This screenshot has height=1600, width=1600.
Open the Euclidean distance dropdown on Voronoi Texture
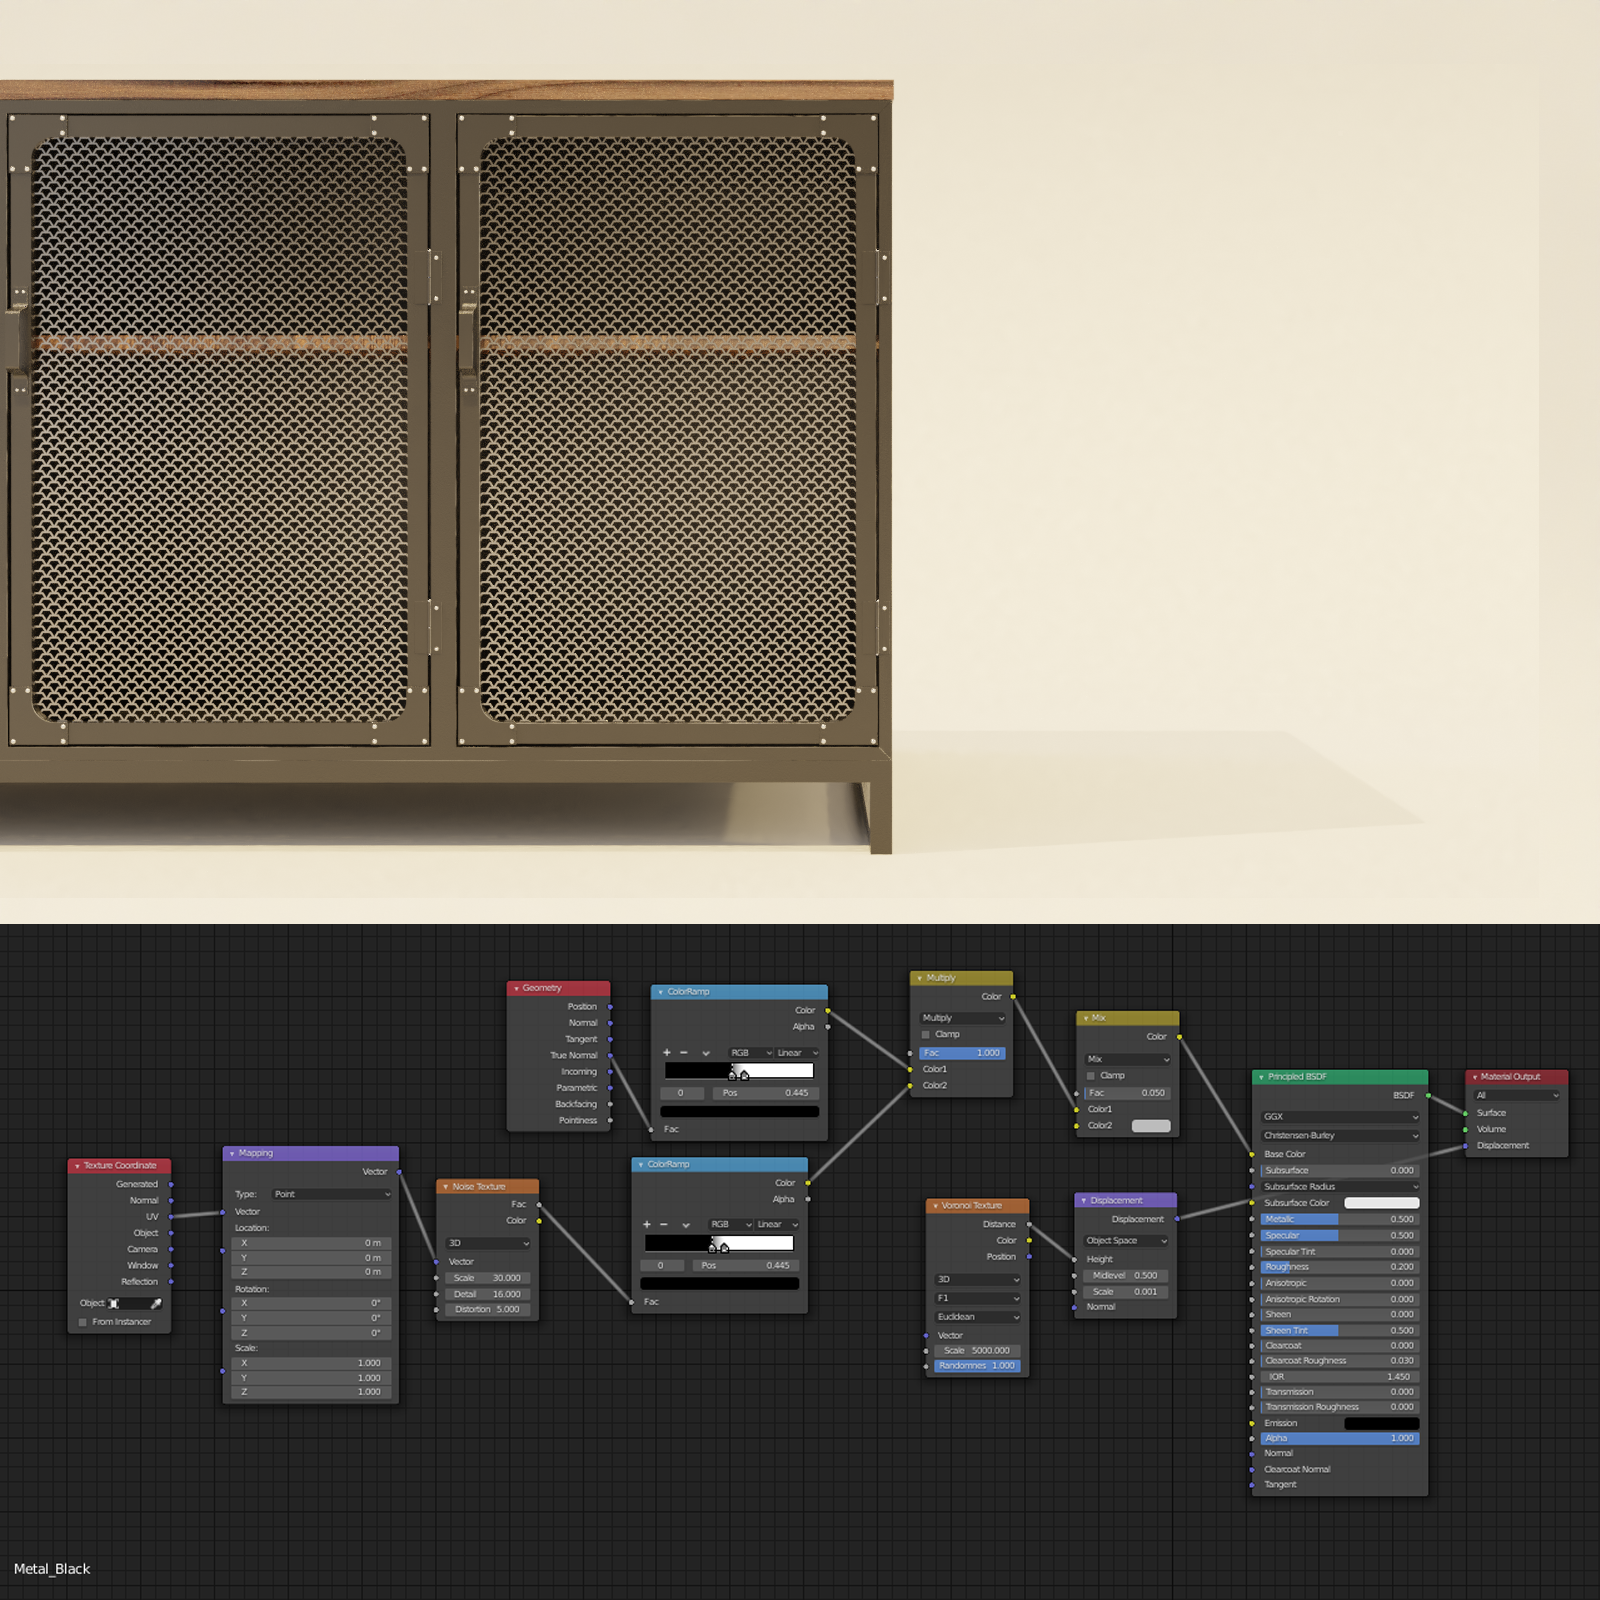[x=975, y=1317]
